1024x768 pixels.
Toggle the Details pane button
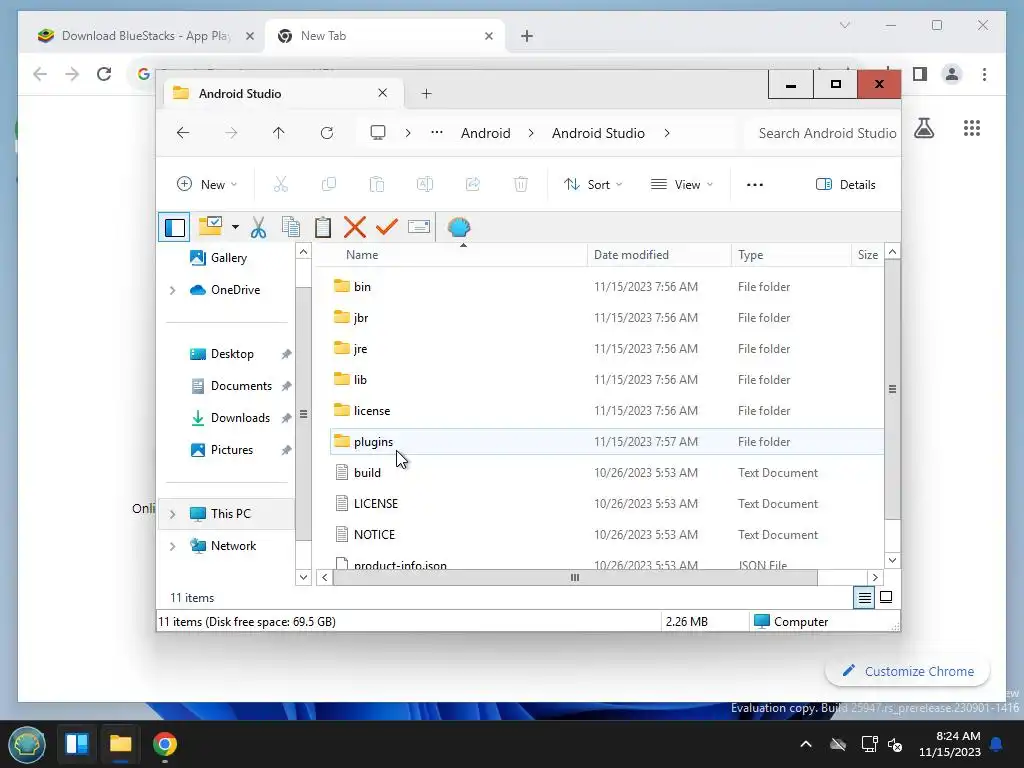pos(846,185)
